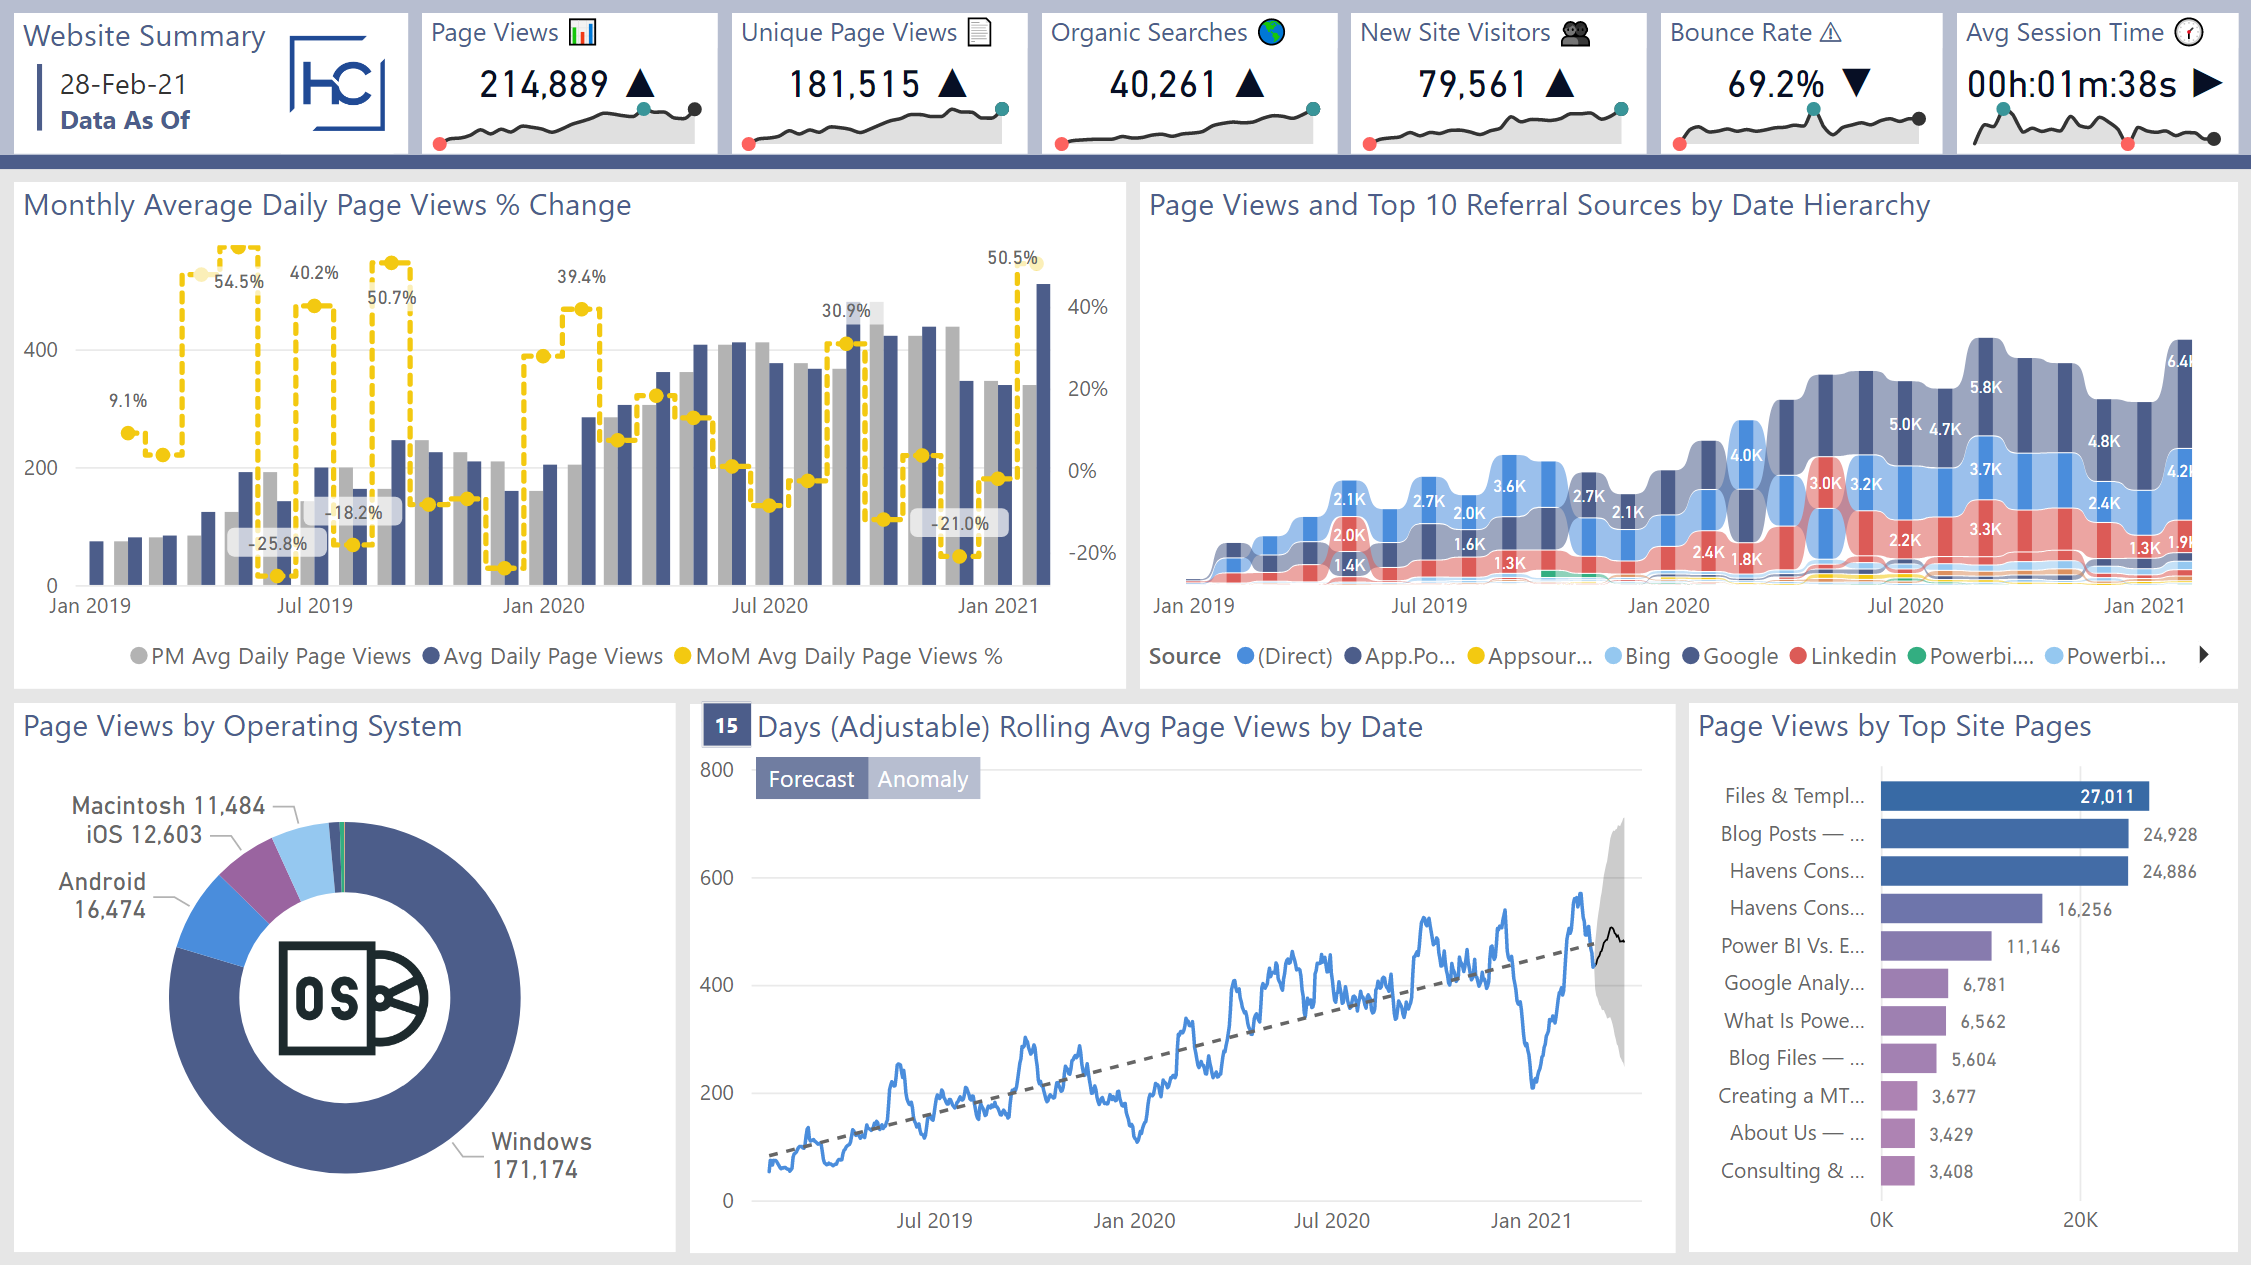The height and width of the screenshot is (1265, 2251).
Task: Click the gray forecast band in rolling chart
Action: [x=1610, y=940]
